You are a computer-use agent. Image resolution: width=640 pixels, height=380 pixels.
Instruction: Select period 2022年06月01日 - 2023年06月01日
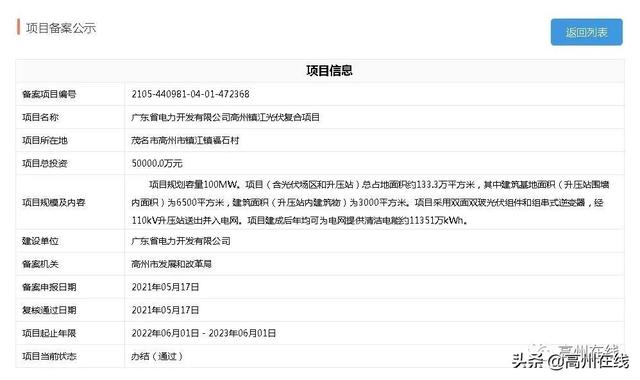pos(204,333)
